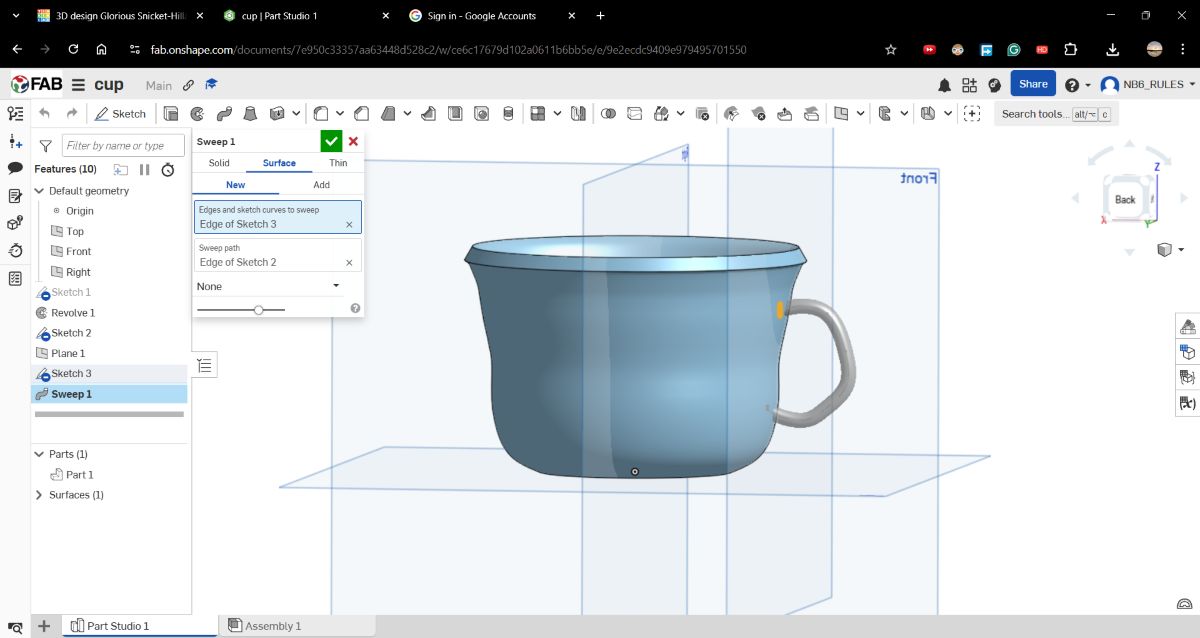Open the Shell tool
Screen dimensions: 1200x638
pos(453,113)
